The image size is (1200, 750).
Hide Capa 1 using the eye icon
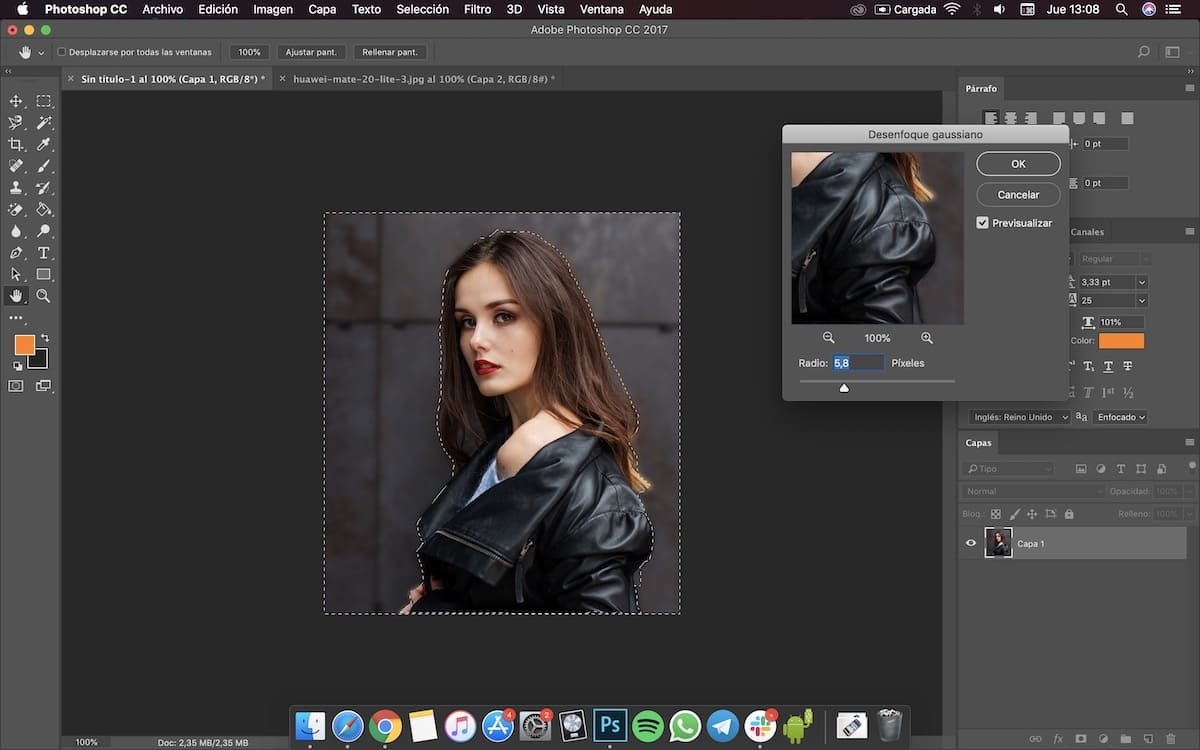[970, 543]
